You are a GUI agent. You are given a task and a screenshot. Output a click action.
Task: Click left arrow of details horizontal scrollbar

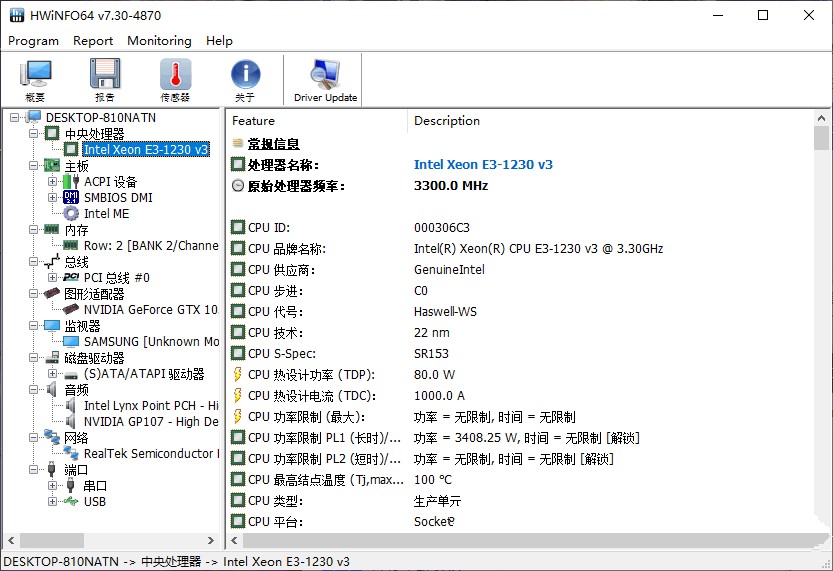click(x=234, y=540)
